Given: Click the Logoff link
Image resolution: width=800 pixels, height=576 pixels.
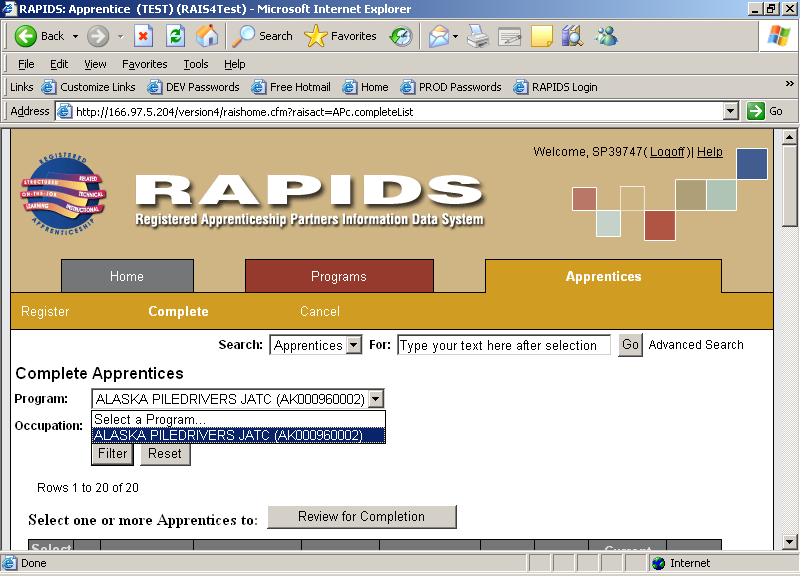Looking at the screenshot, I should tap(667, 152).
